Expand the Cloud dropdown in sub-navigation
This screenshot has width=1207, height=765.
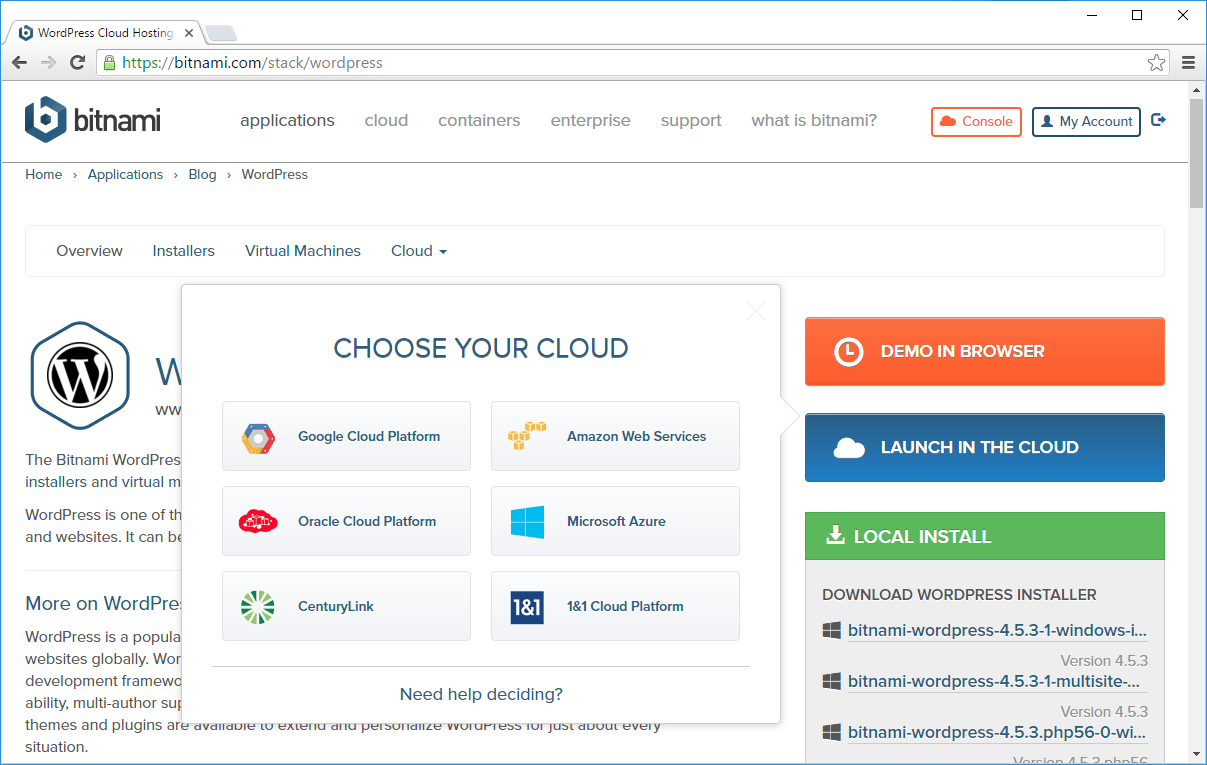pyautogui.click(x=419, y=251)
